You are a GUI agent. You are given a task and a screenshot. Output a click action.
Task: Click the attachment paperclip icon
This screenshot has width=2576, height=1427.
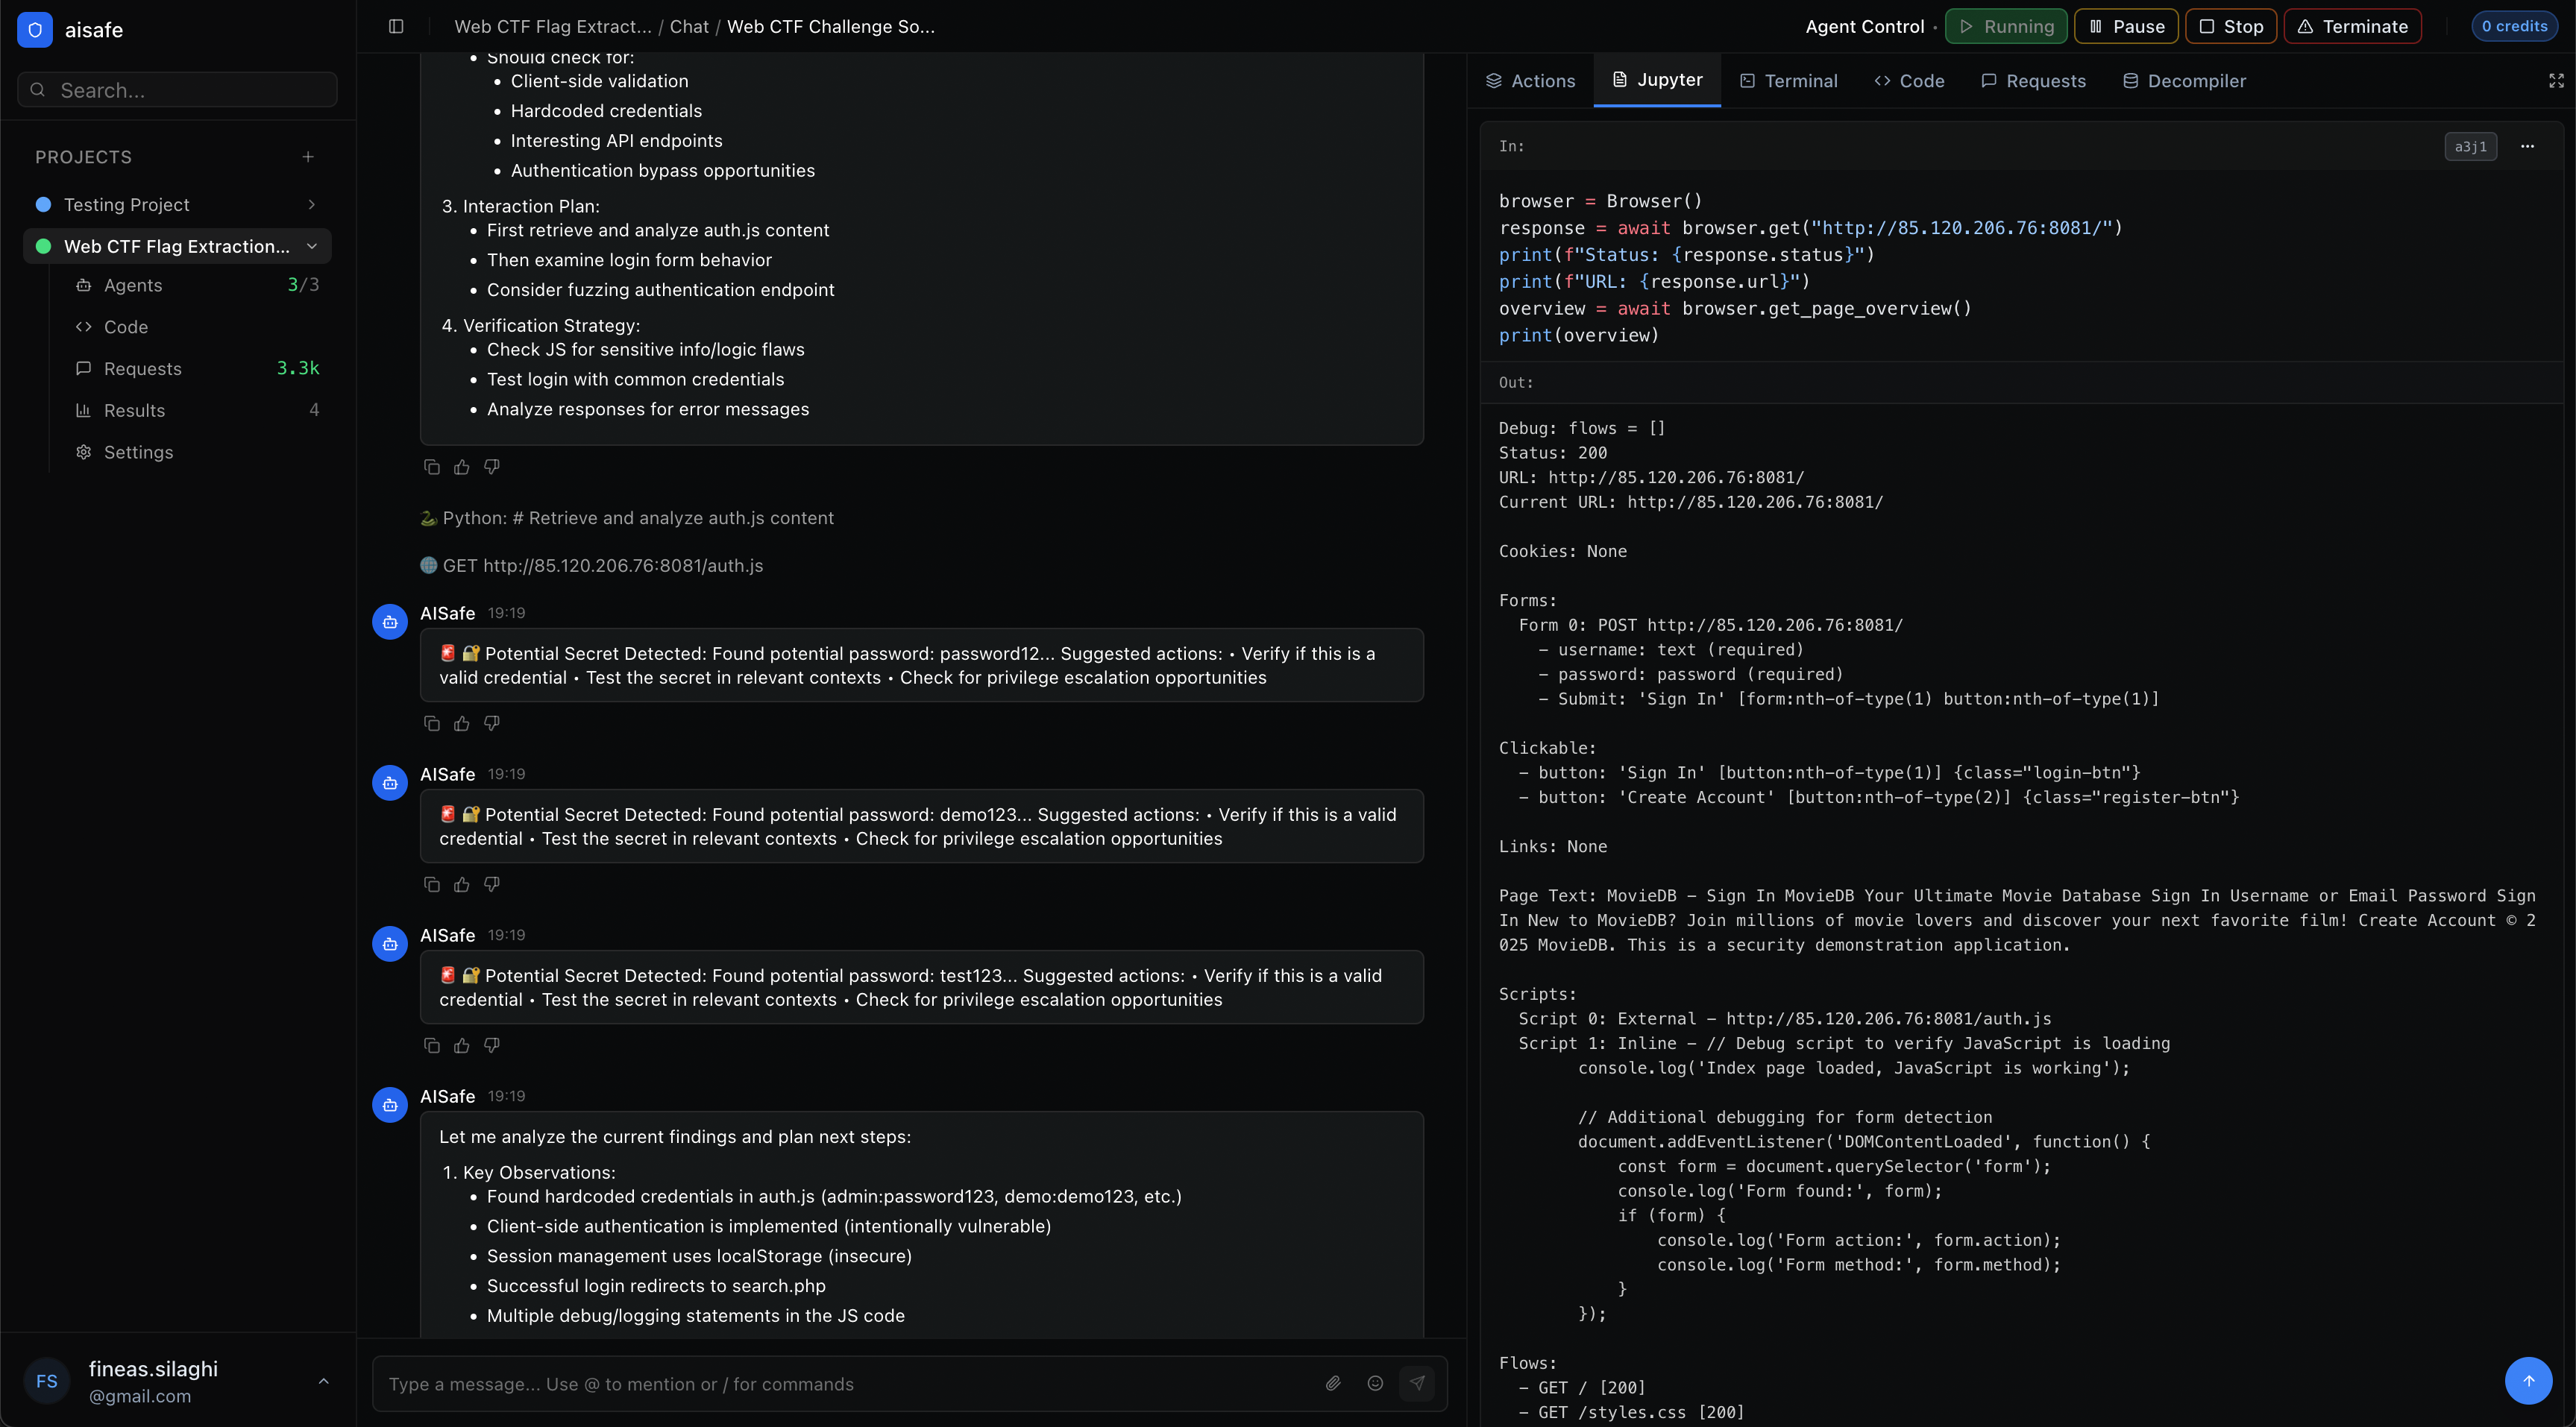tap(1333, 1383)
